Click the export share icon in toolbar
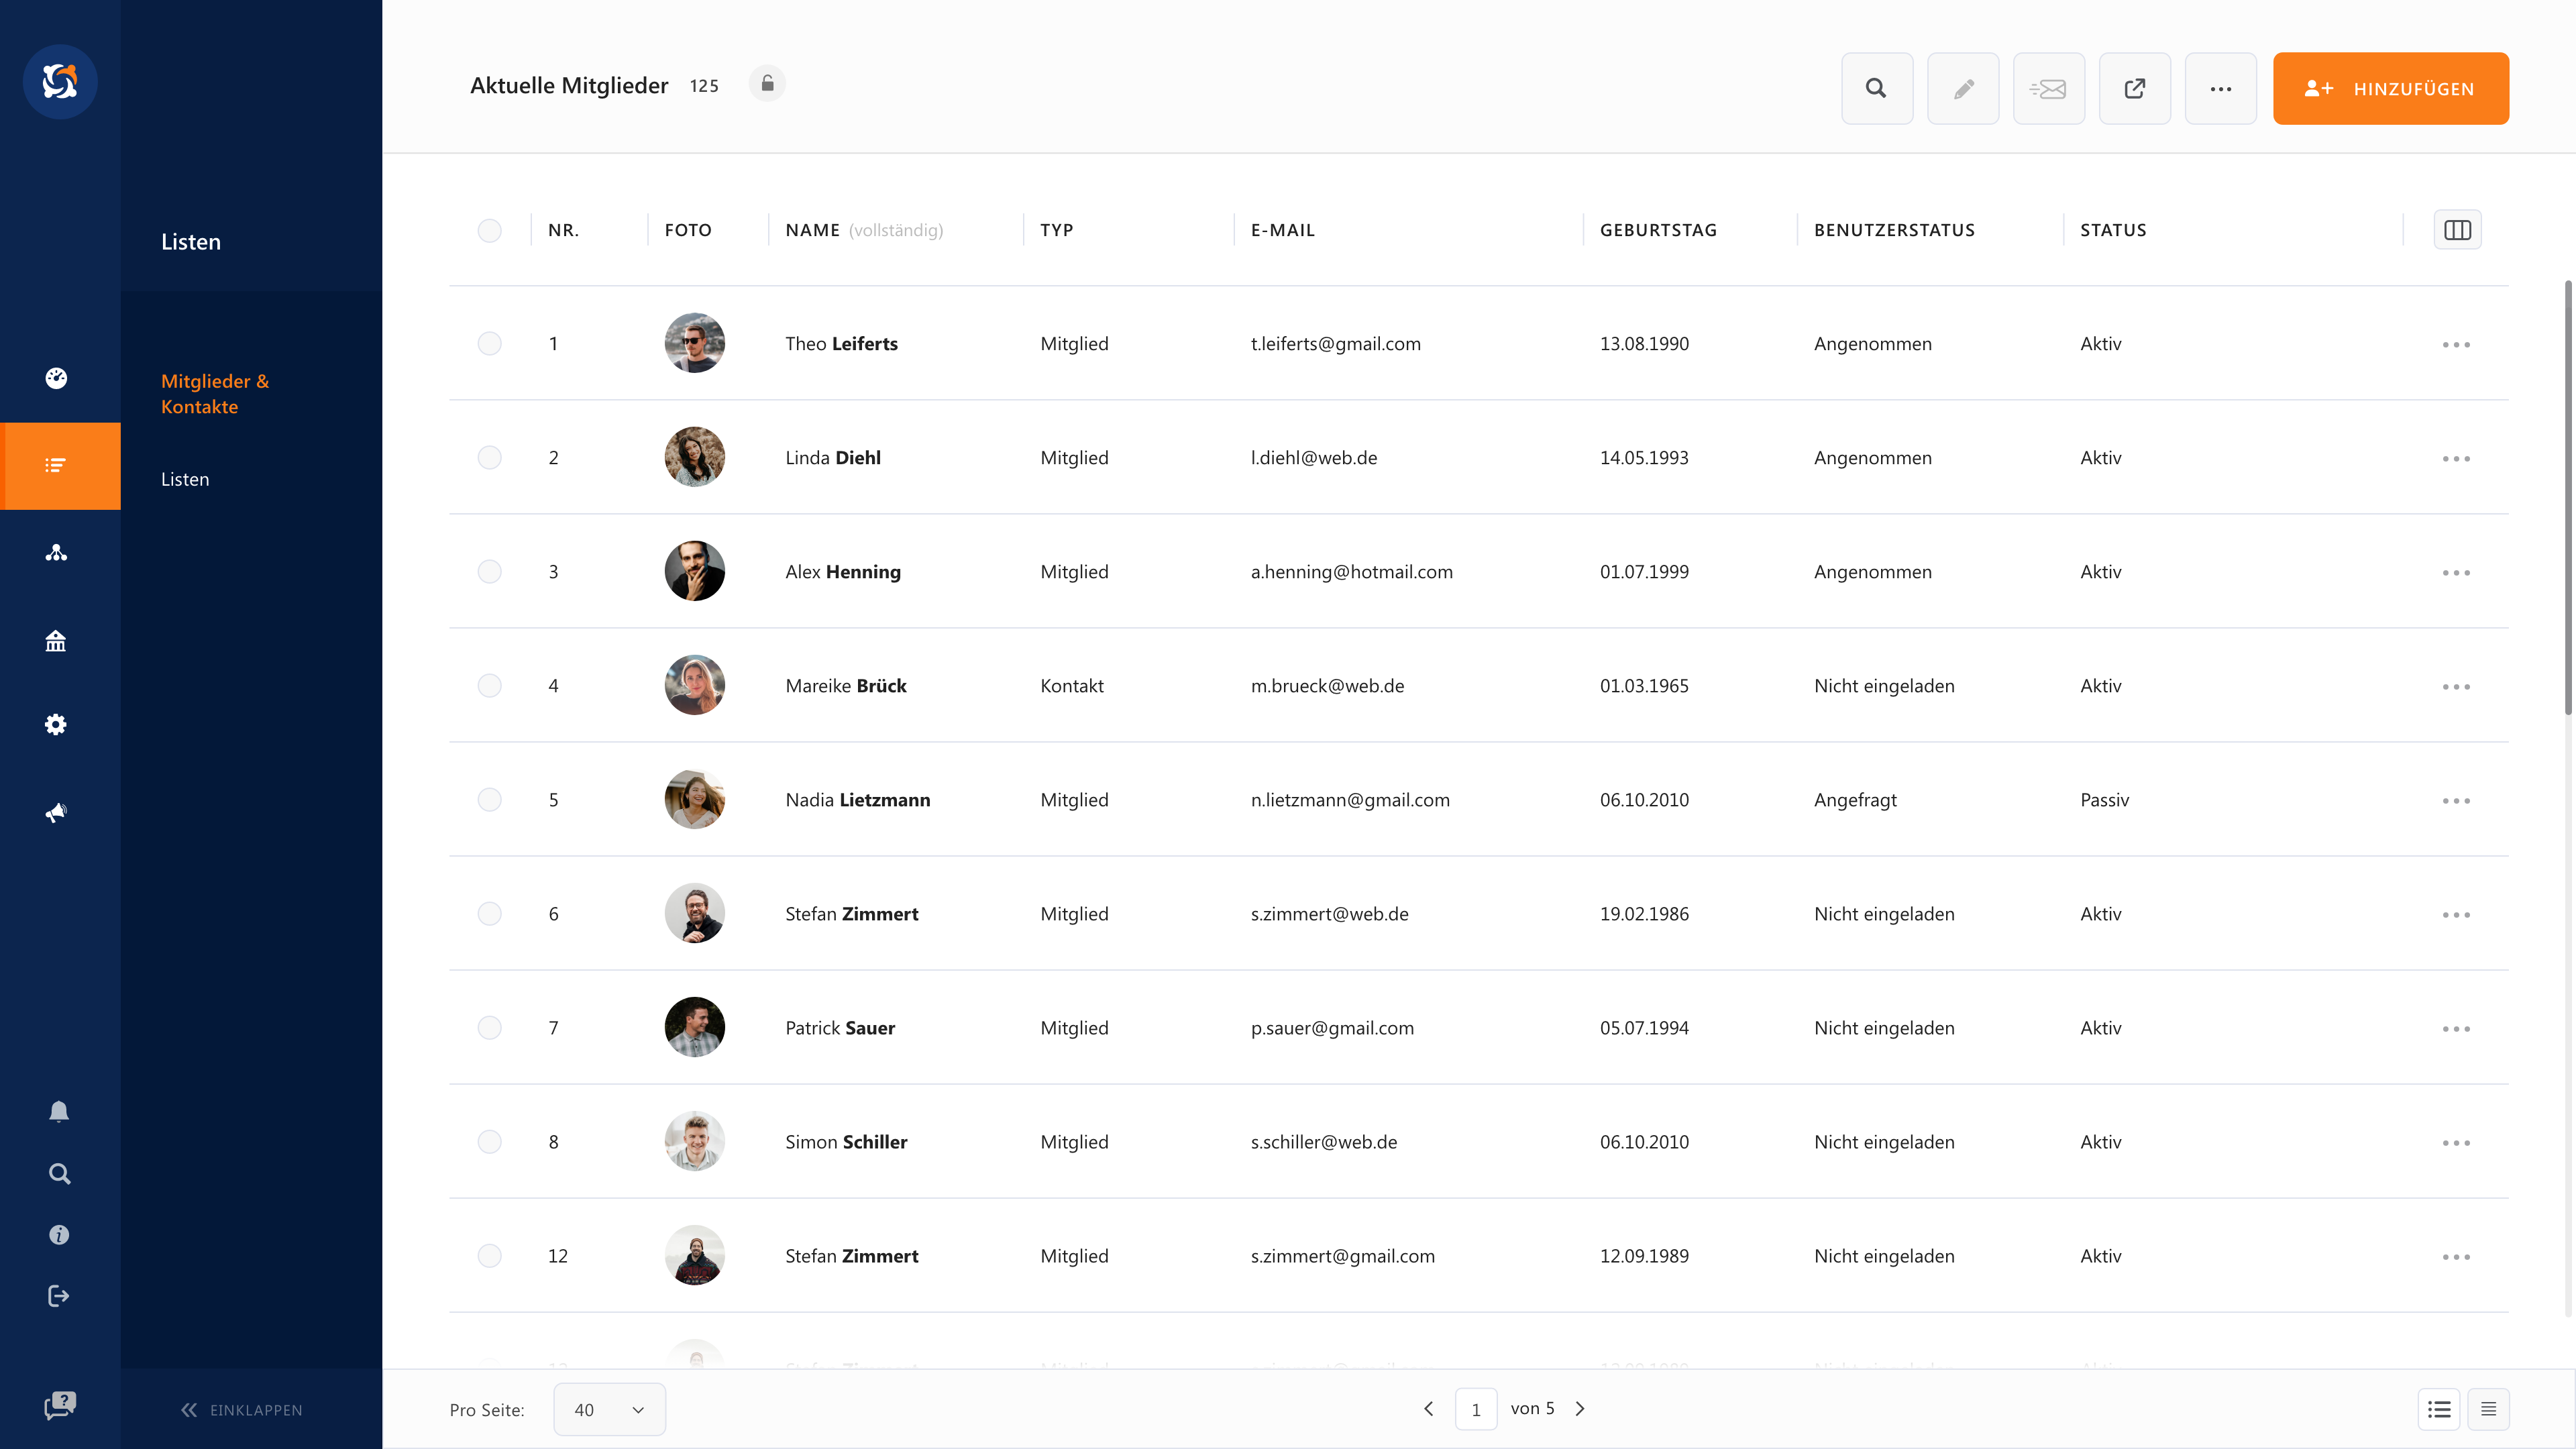2576x1449 pixels. (2134, 89)
